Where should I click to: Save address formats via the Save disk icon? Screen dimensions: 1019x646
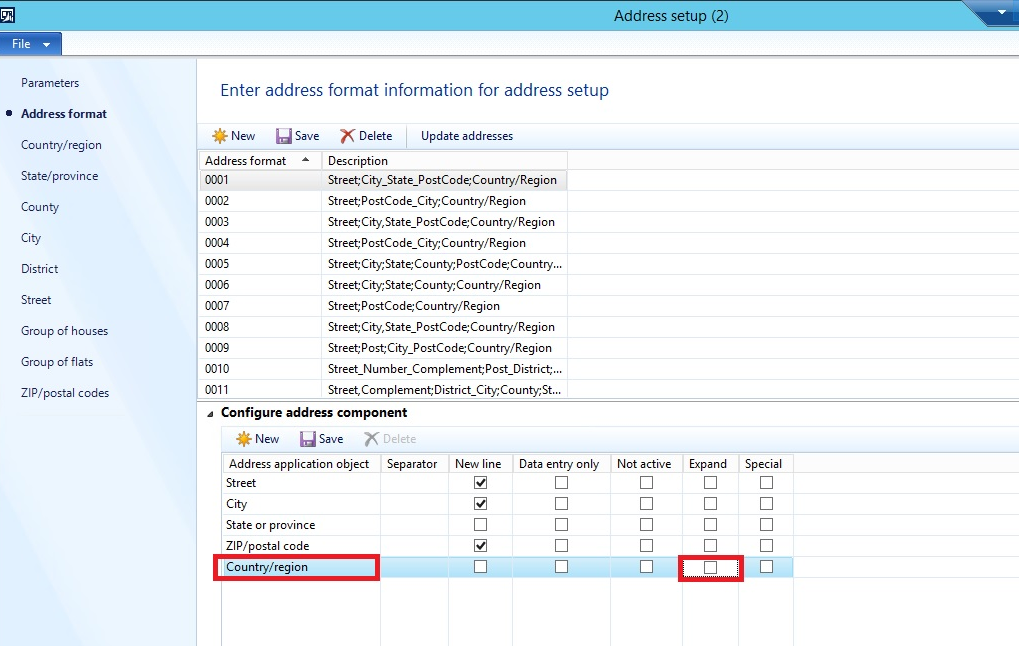[x=297, y=135]
